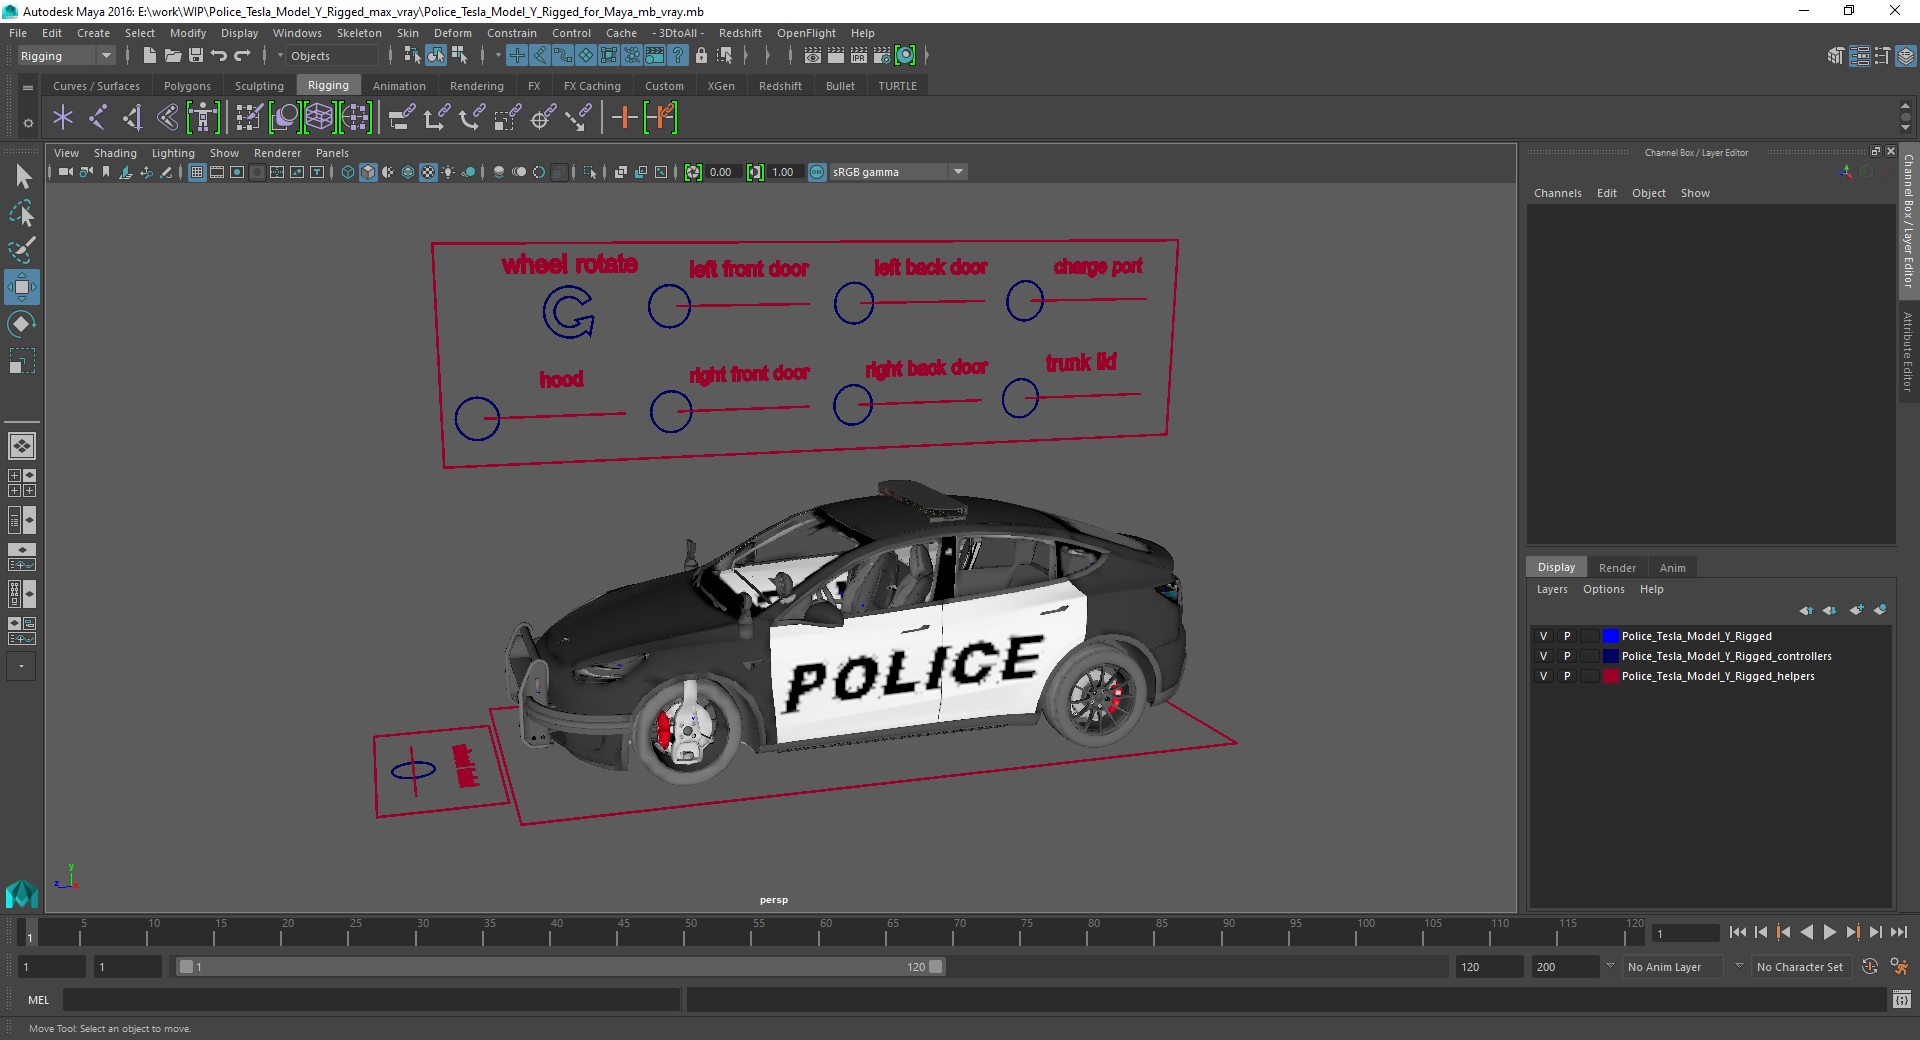
Task: Choose the Paint Selection tool
Action: pos(22,250)
